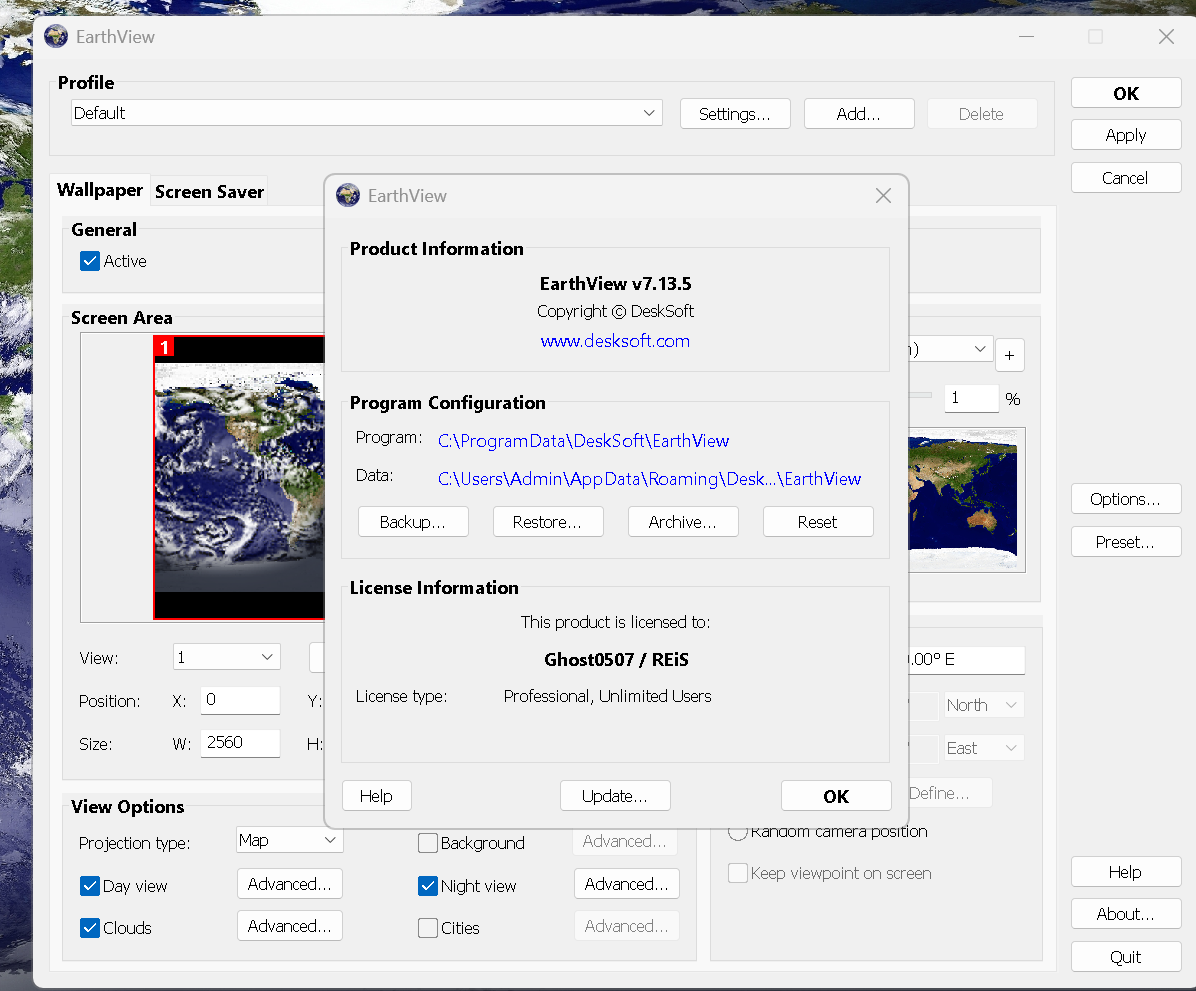Click the Help button in the About dialog

[376, 796]
